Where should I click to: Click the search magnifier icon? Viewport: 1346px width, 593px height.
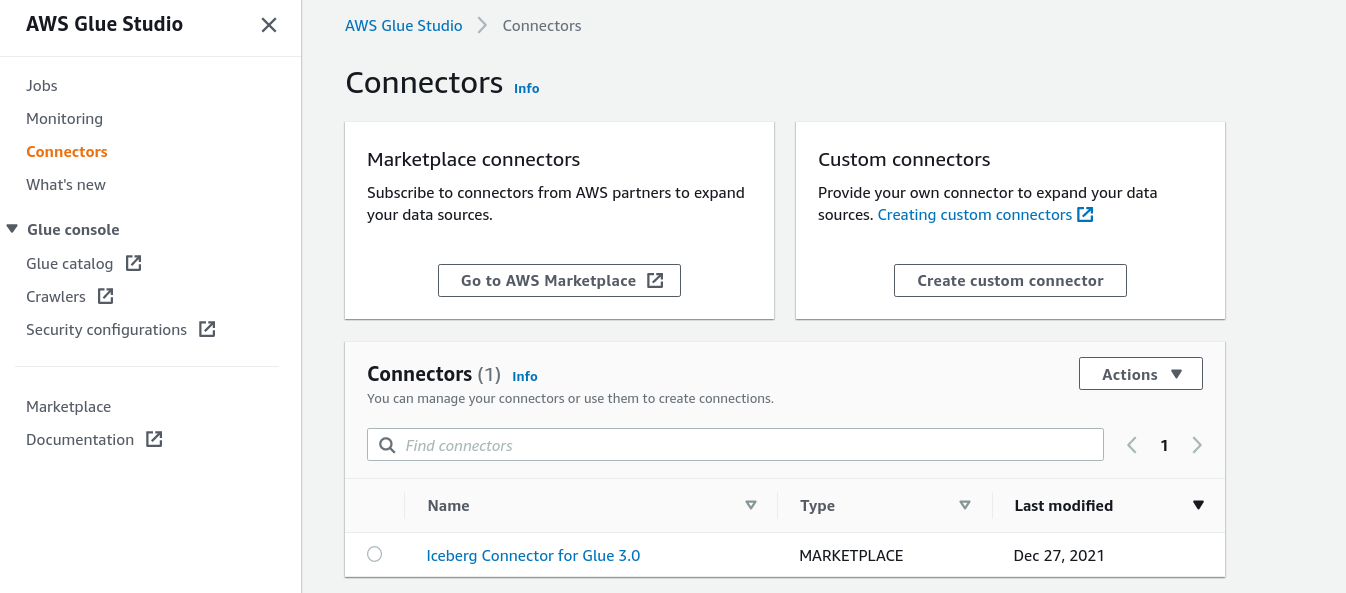click(387, 445)
